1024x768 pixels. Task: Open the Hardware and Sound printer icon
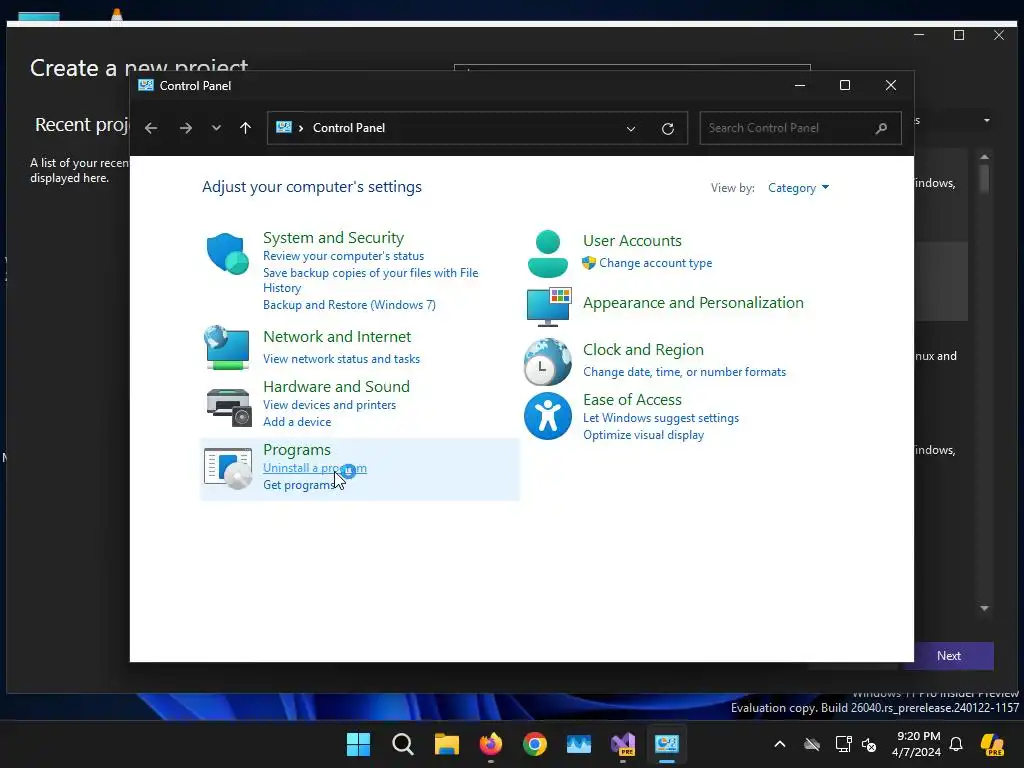pos(229,407)
